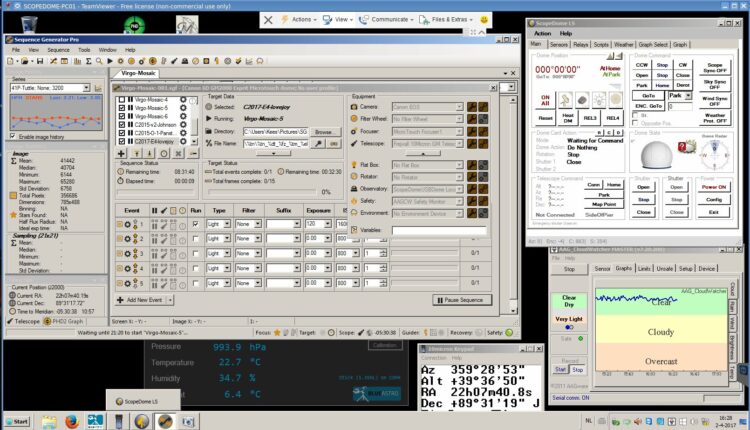
Task: Click the key icon beside File Name
Action: point(318,143)
